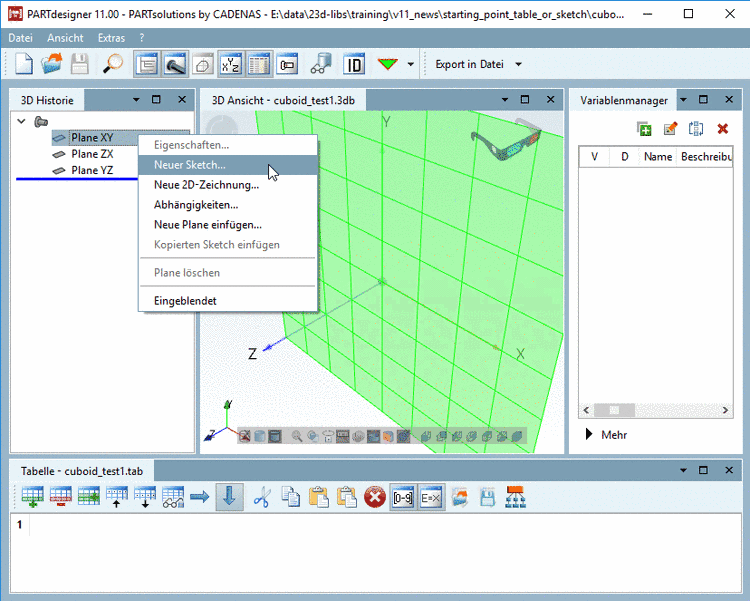Toggle the XYZ variable manager window button
Screen dimensions: 750x601
click(231, 64)
